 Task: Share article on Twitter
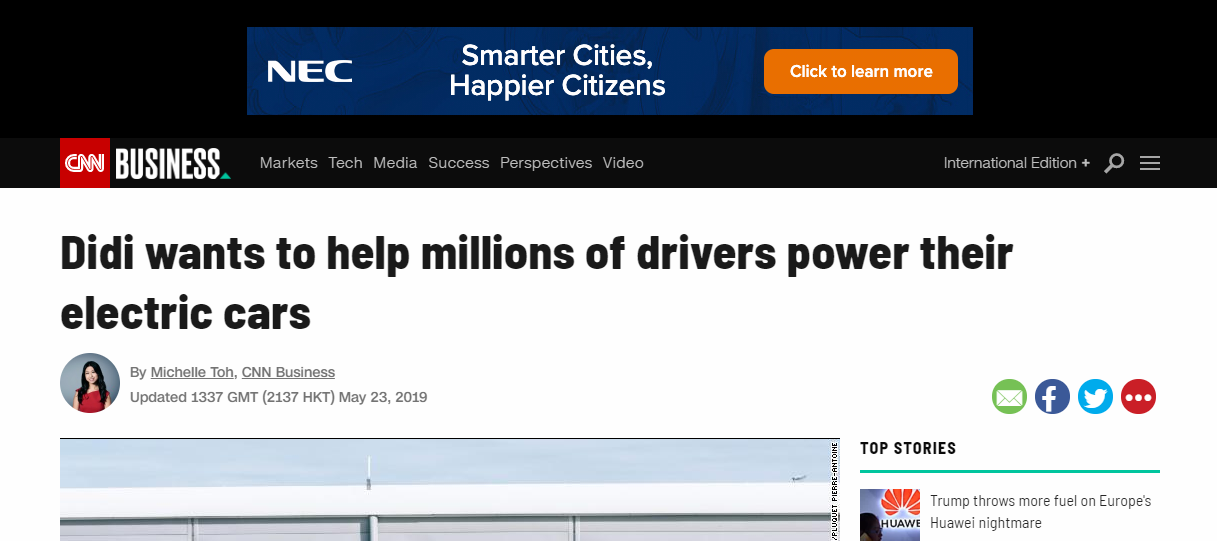[1095, 397]
